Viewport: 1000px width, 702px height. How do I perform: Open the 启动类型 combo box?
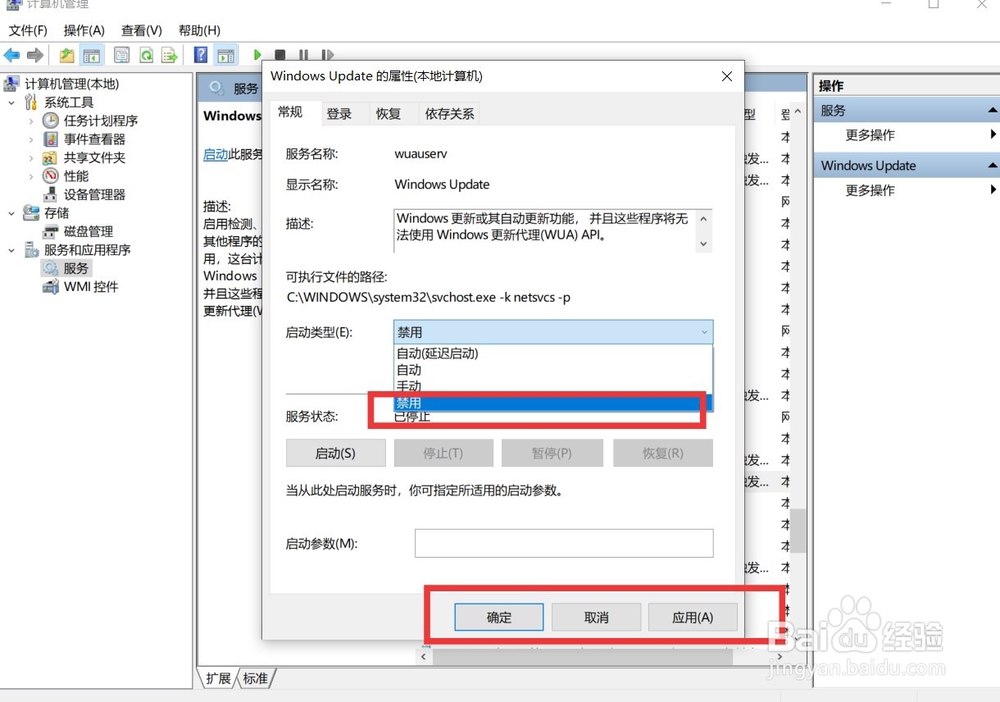(553, 332)
